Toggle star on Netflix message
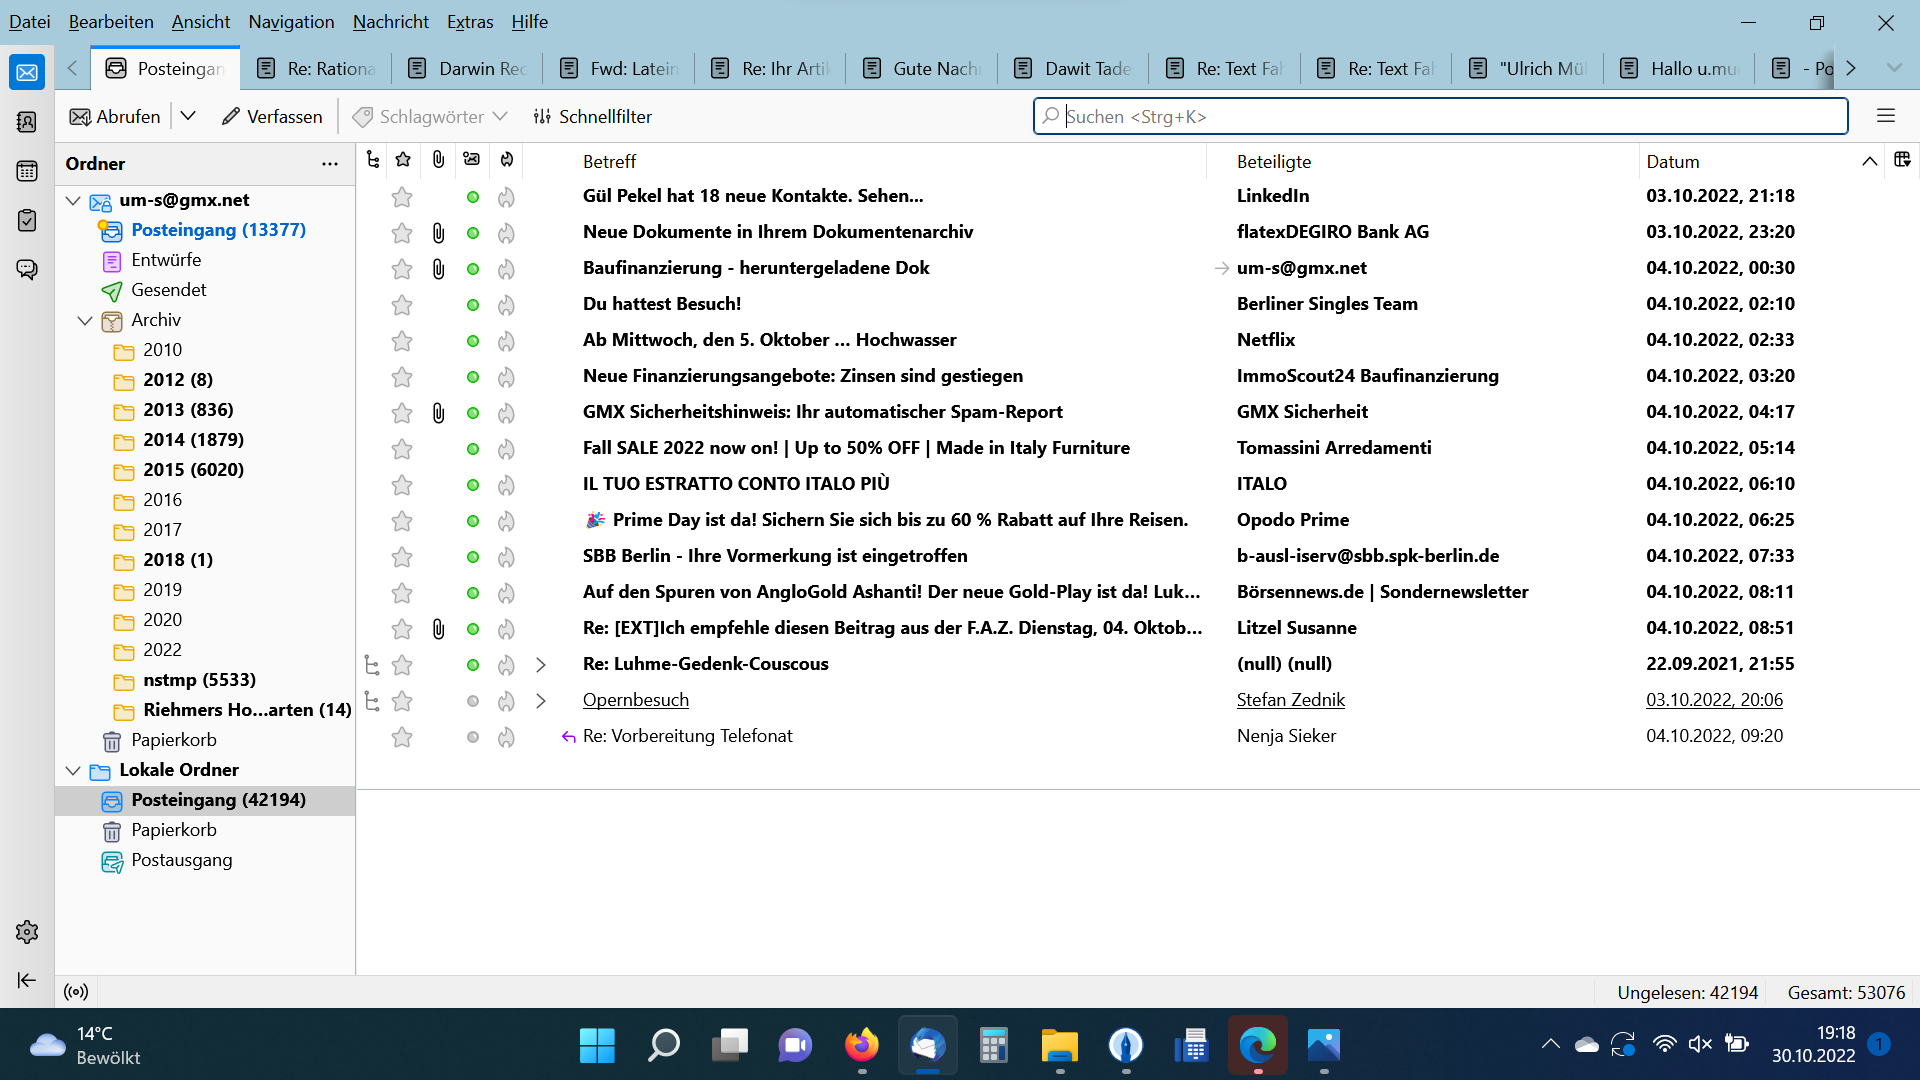Viewport: 1920px width, 1080px height. pos(402,341)
